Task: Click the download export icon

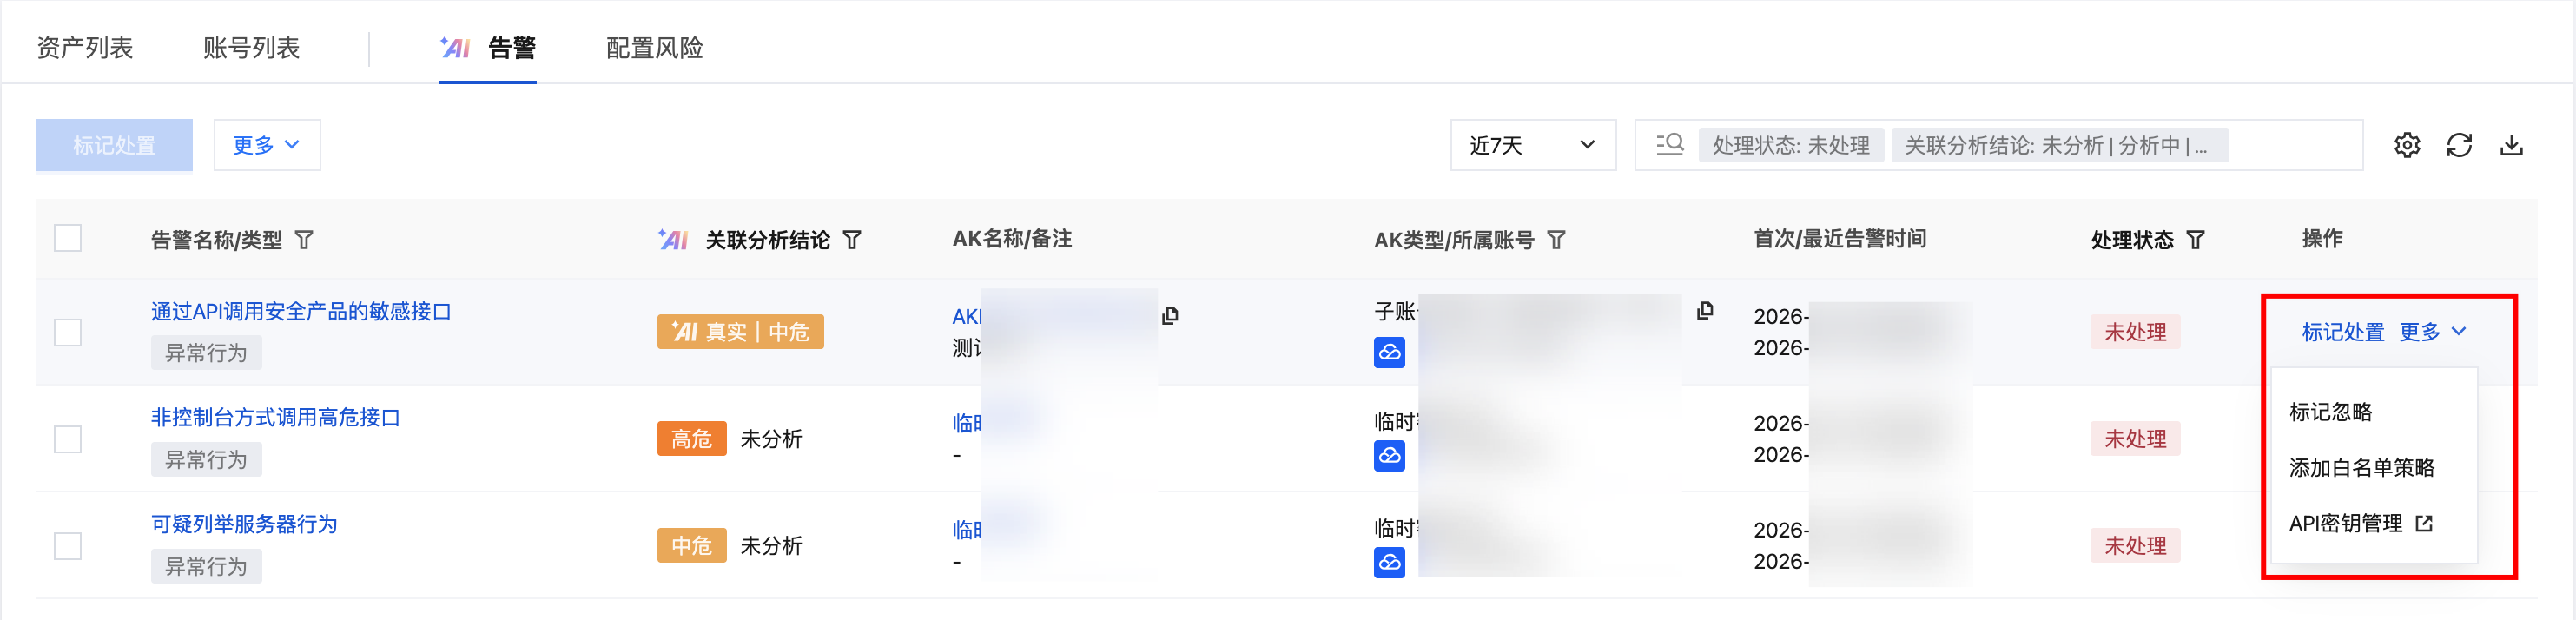Action: (2511, 146)
